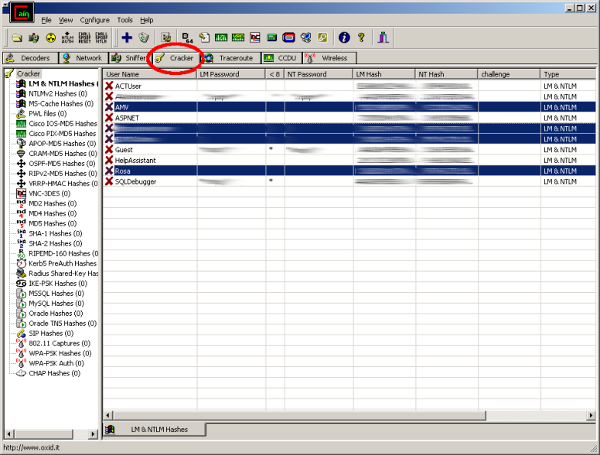
Task: Click the challenge column header
Action: (509, 74)
